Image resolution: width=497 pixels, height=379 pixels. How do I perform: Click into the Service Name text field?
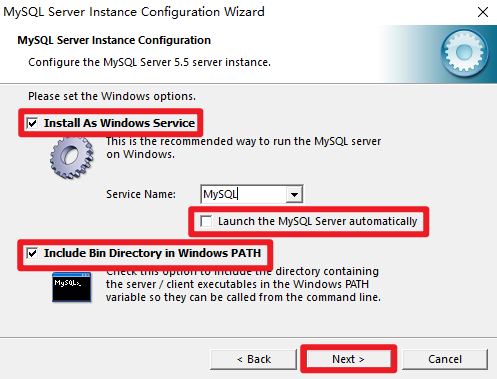[244, 194]
